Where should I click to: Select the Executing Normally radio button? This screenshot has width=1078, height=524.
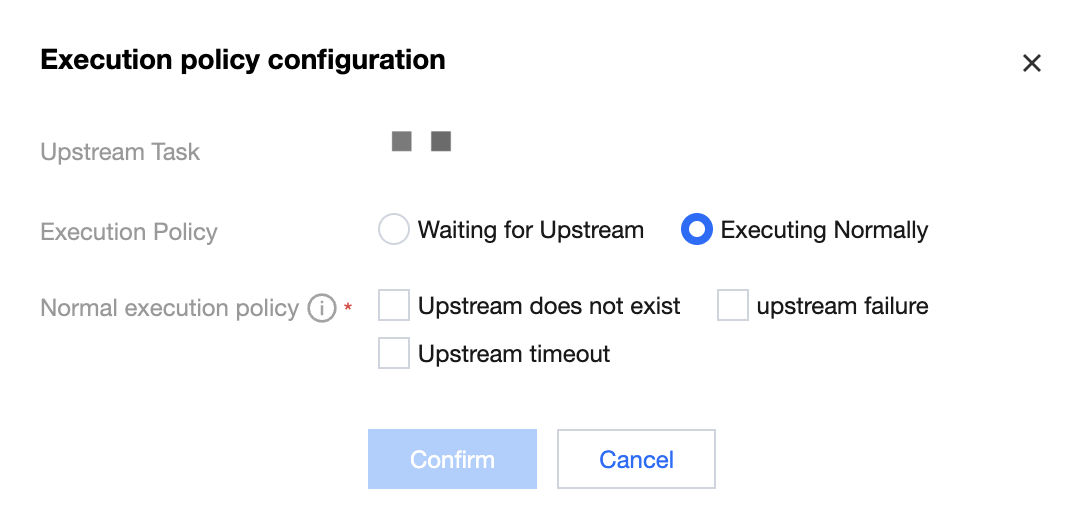click(696, 230)
